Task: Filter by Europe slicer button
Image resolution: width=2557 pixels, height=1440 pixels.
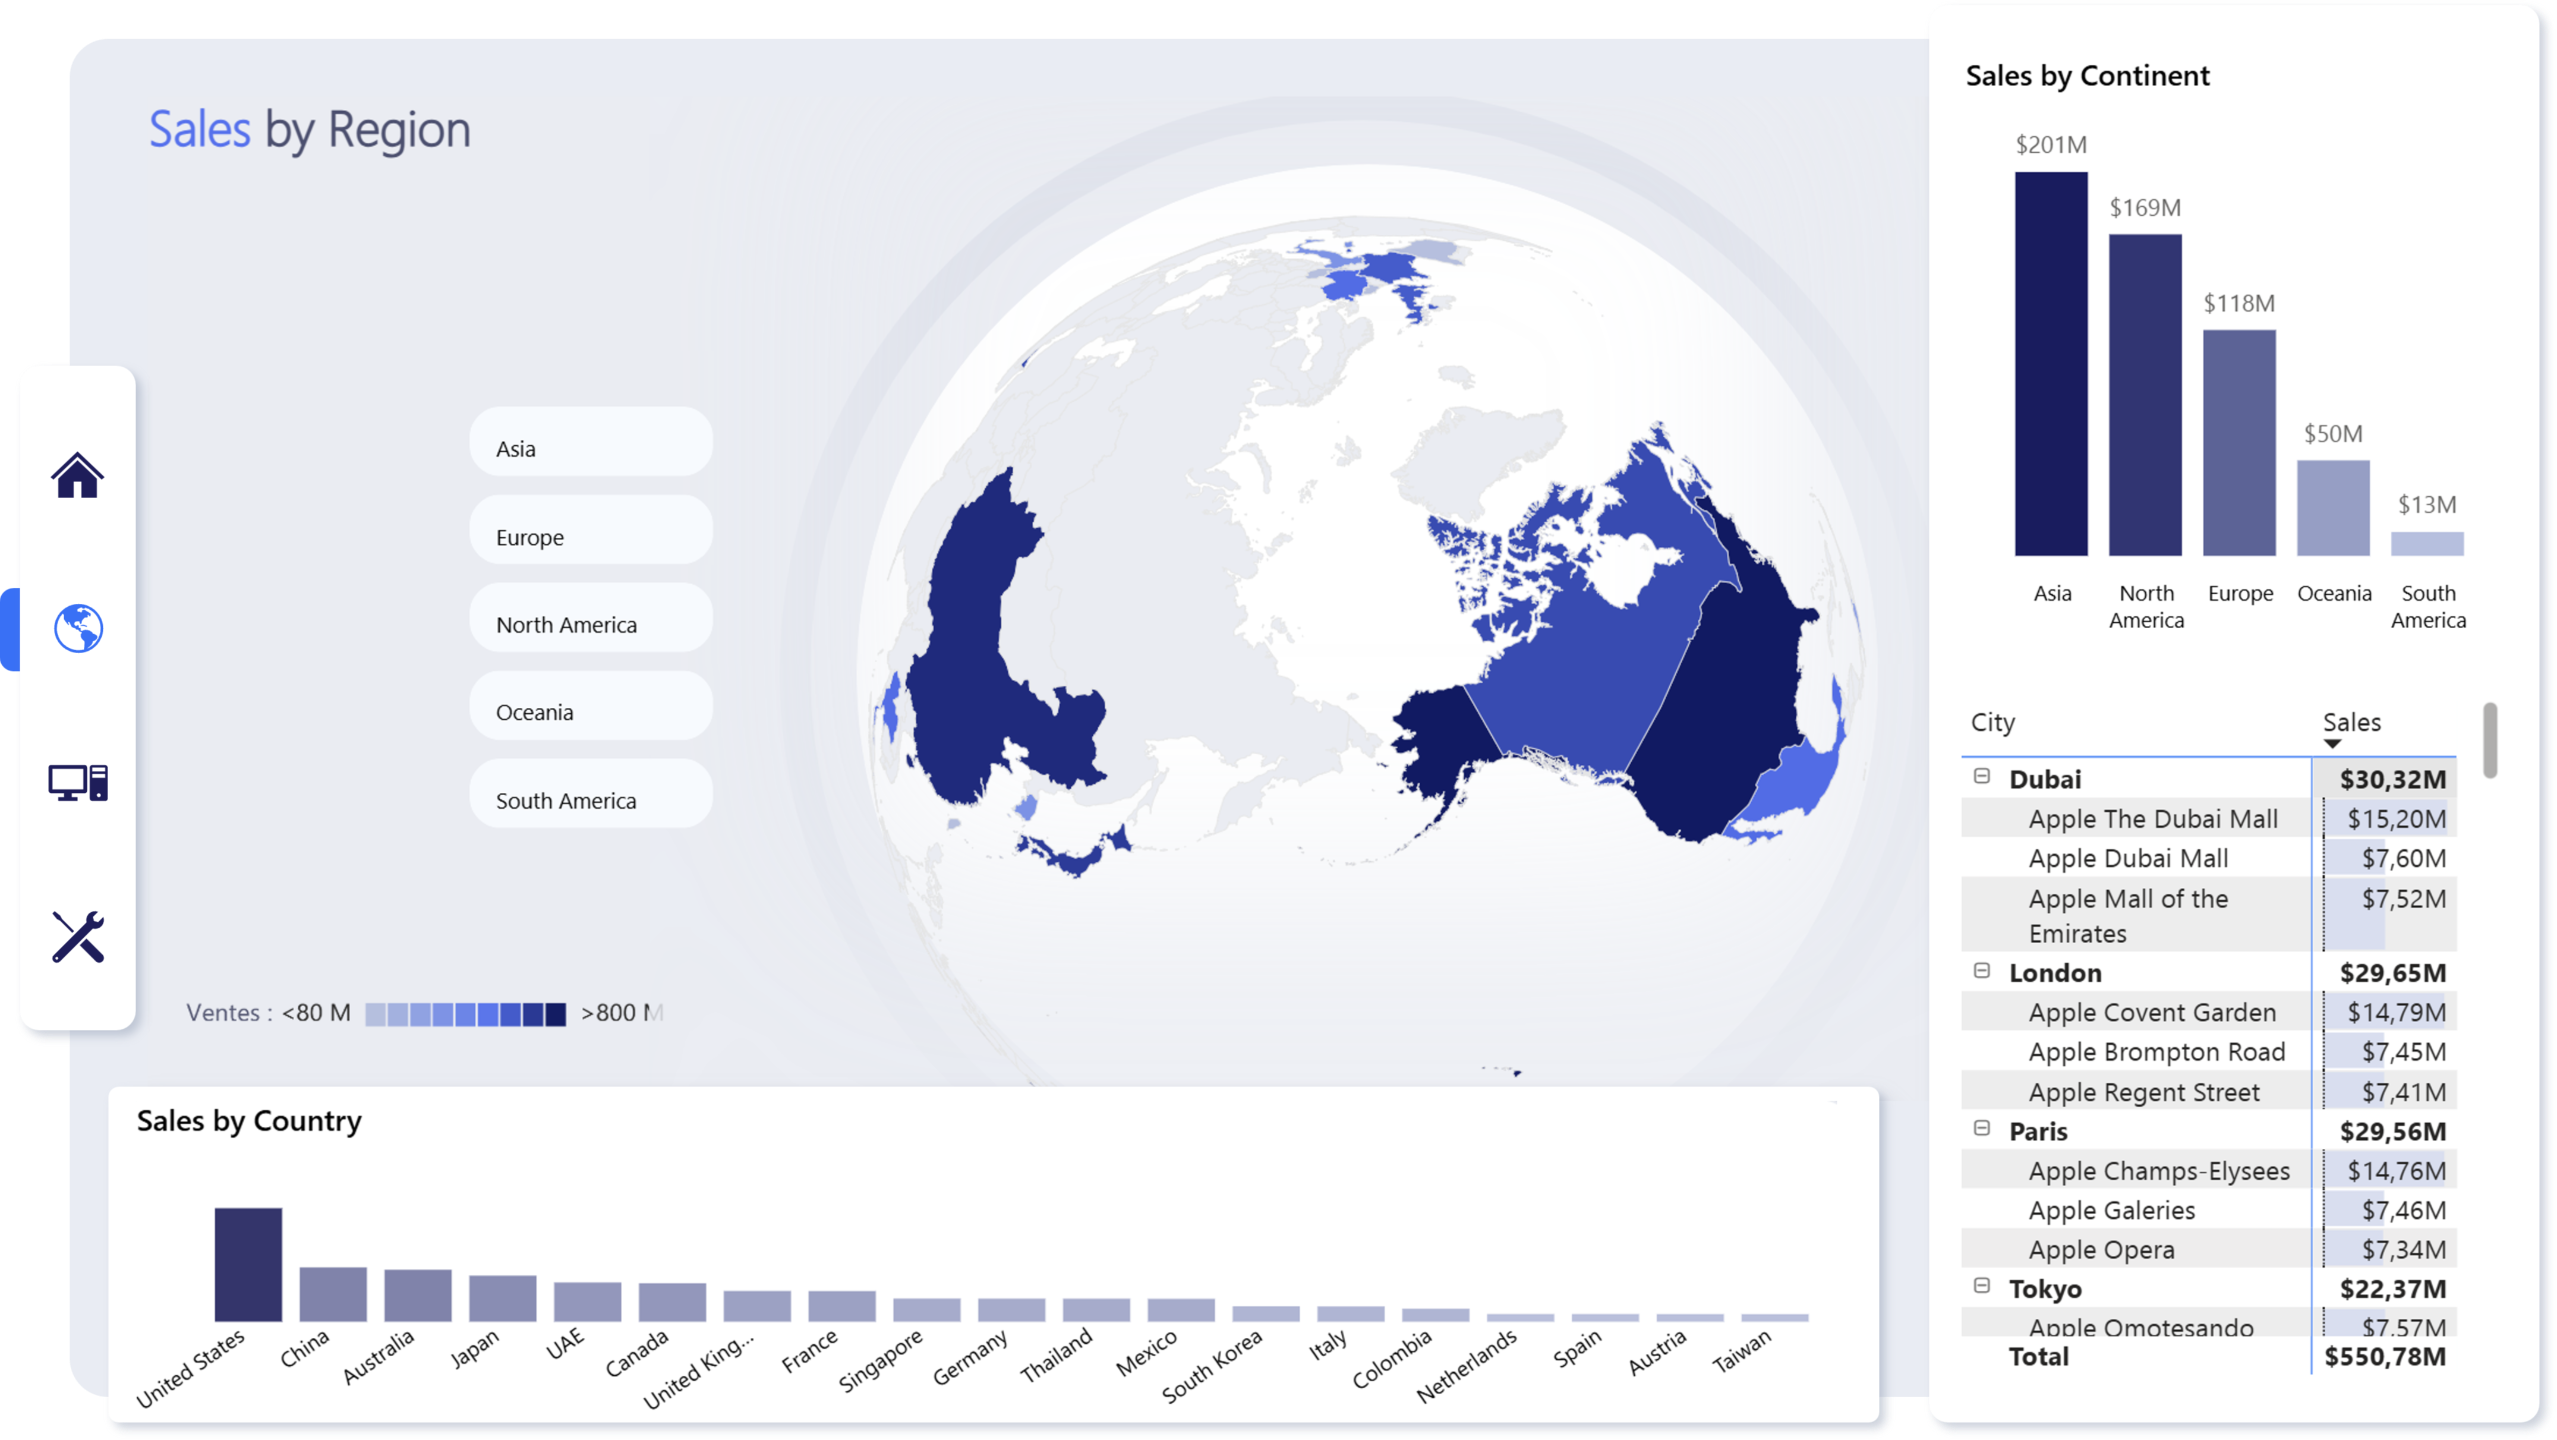Action: pyautogui.click(x=590, y=530)
